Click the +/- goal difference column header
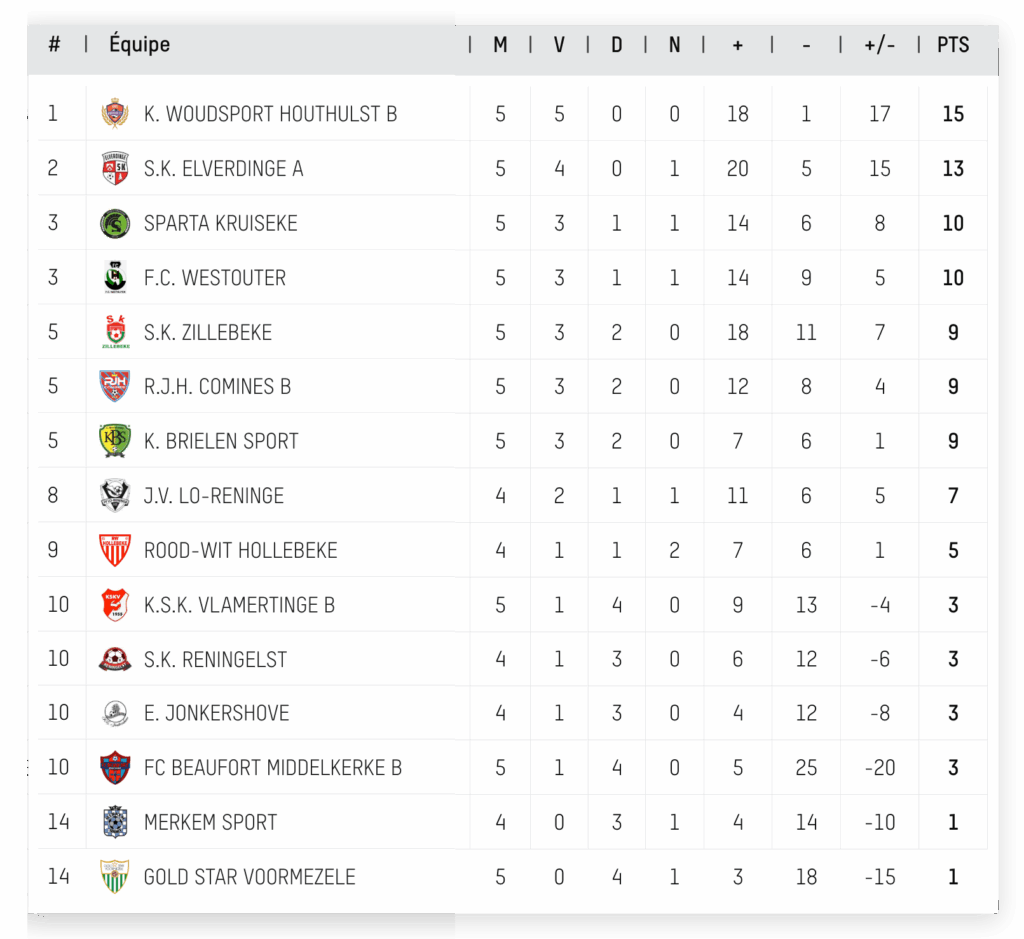This screenshot has height=939, width=1024. pyautogui.click(x=879, y=44)
